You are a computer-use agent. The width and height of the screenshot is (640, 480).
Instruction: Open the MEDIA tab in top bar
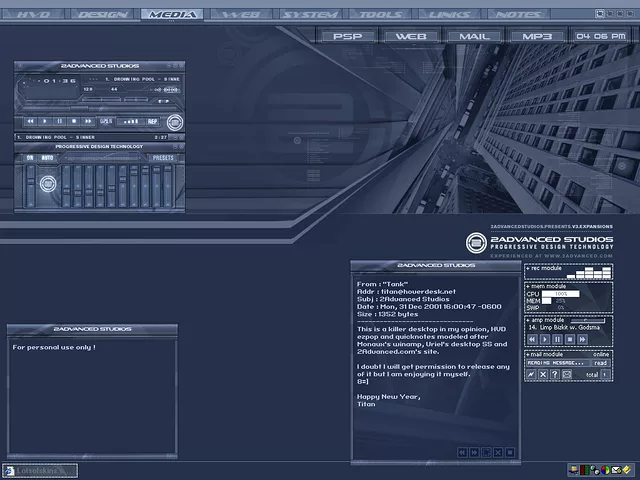click(173, 15)
